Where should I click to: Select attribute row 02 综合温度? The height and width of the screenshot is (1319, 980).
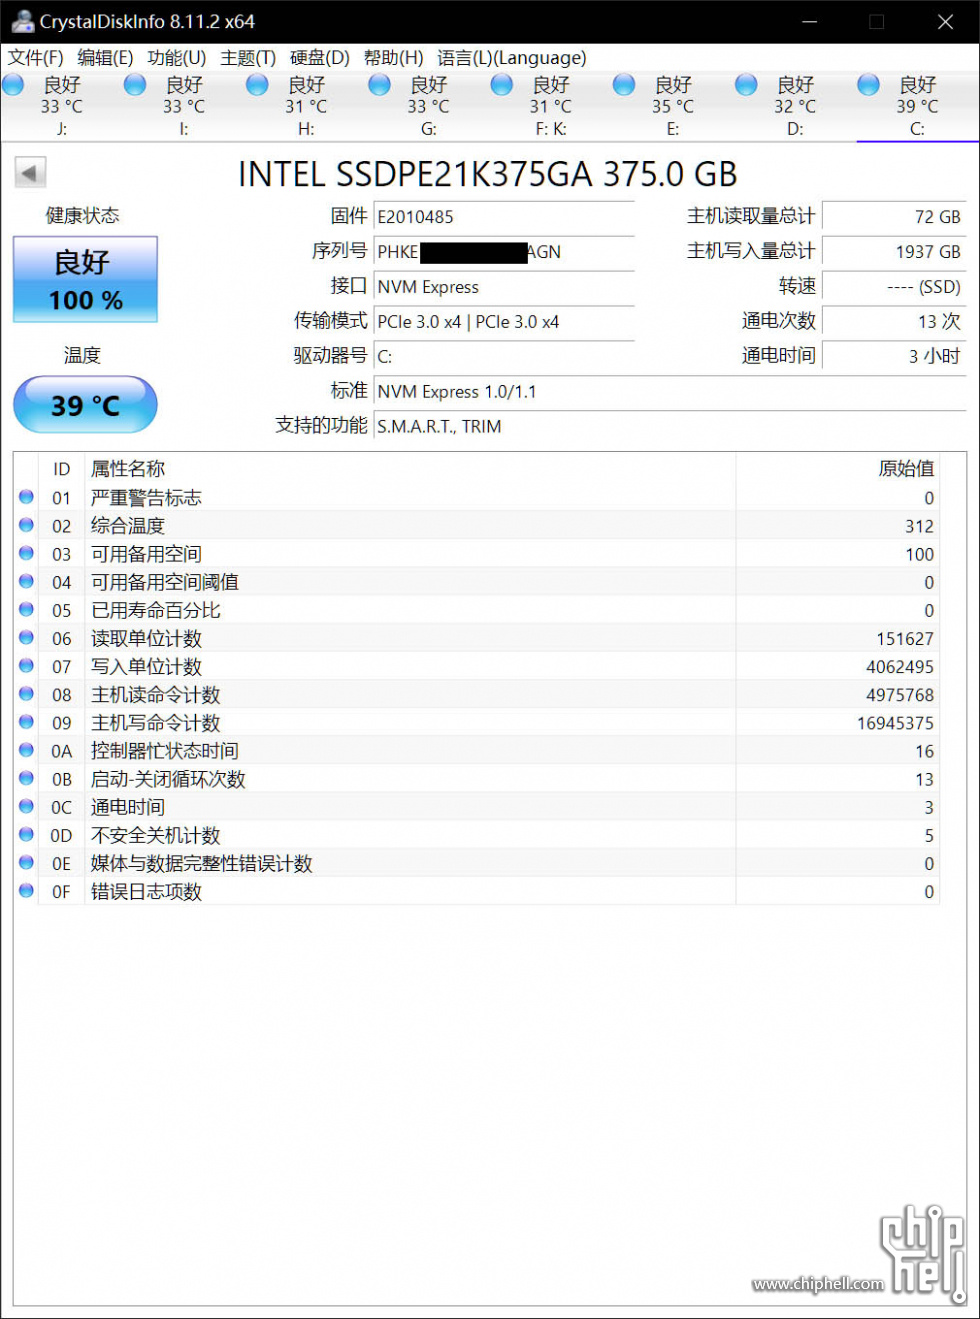pos(476,526)
